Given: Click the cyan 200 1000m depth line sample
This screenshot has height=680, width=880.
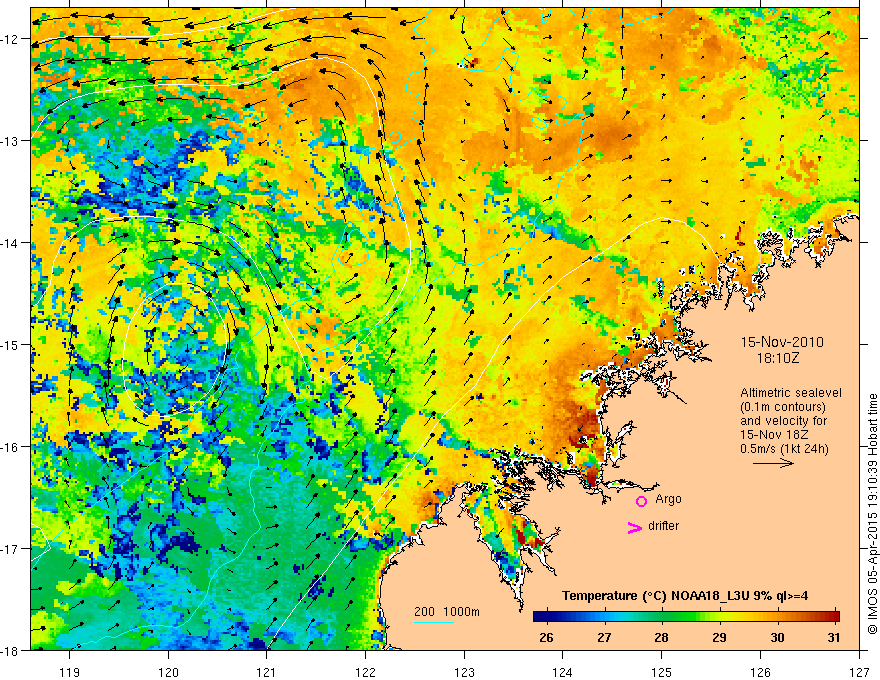Looking at the screenshot, I should click(x=433, y=622).
